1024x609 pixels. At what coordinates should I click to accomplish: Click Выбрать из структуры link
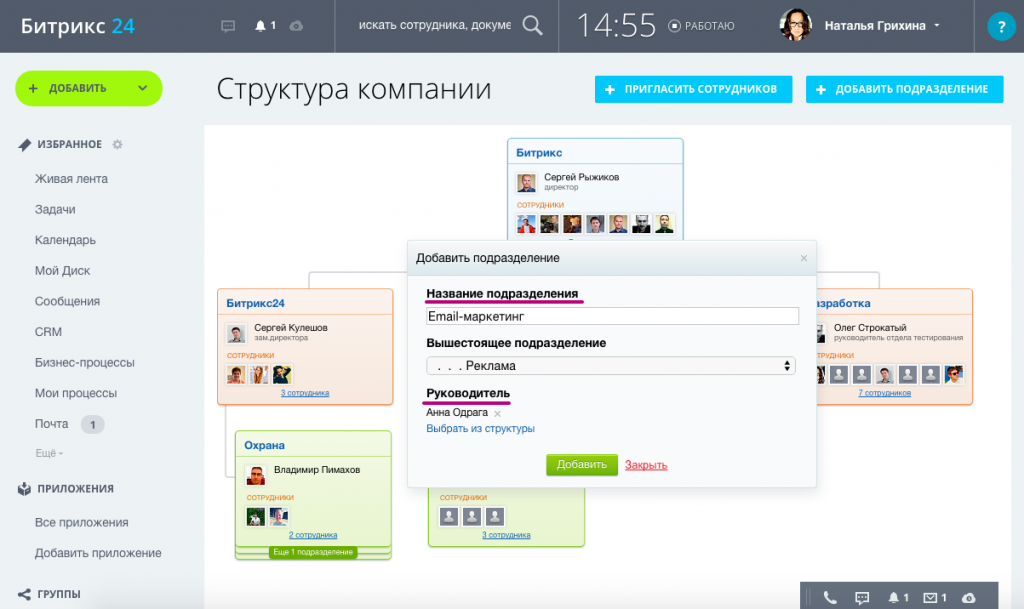[480, 429]
